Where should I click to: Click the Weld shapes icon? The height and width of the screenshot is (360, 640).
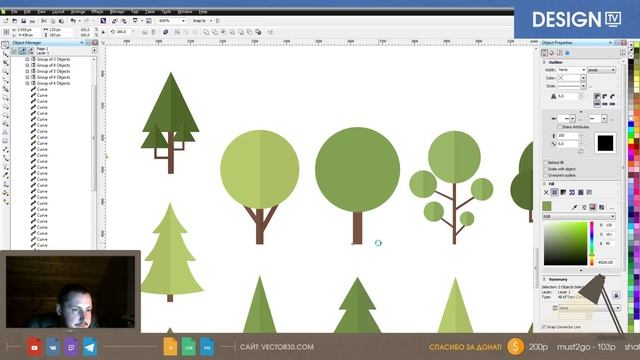point(206,32)
